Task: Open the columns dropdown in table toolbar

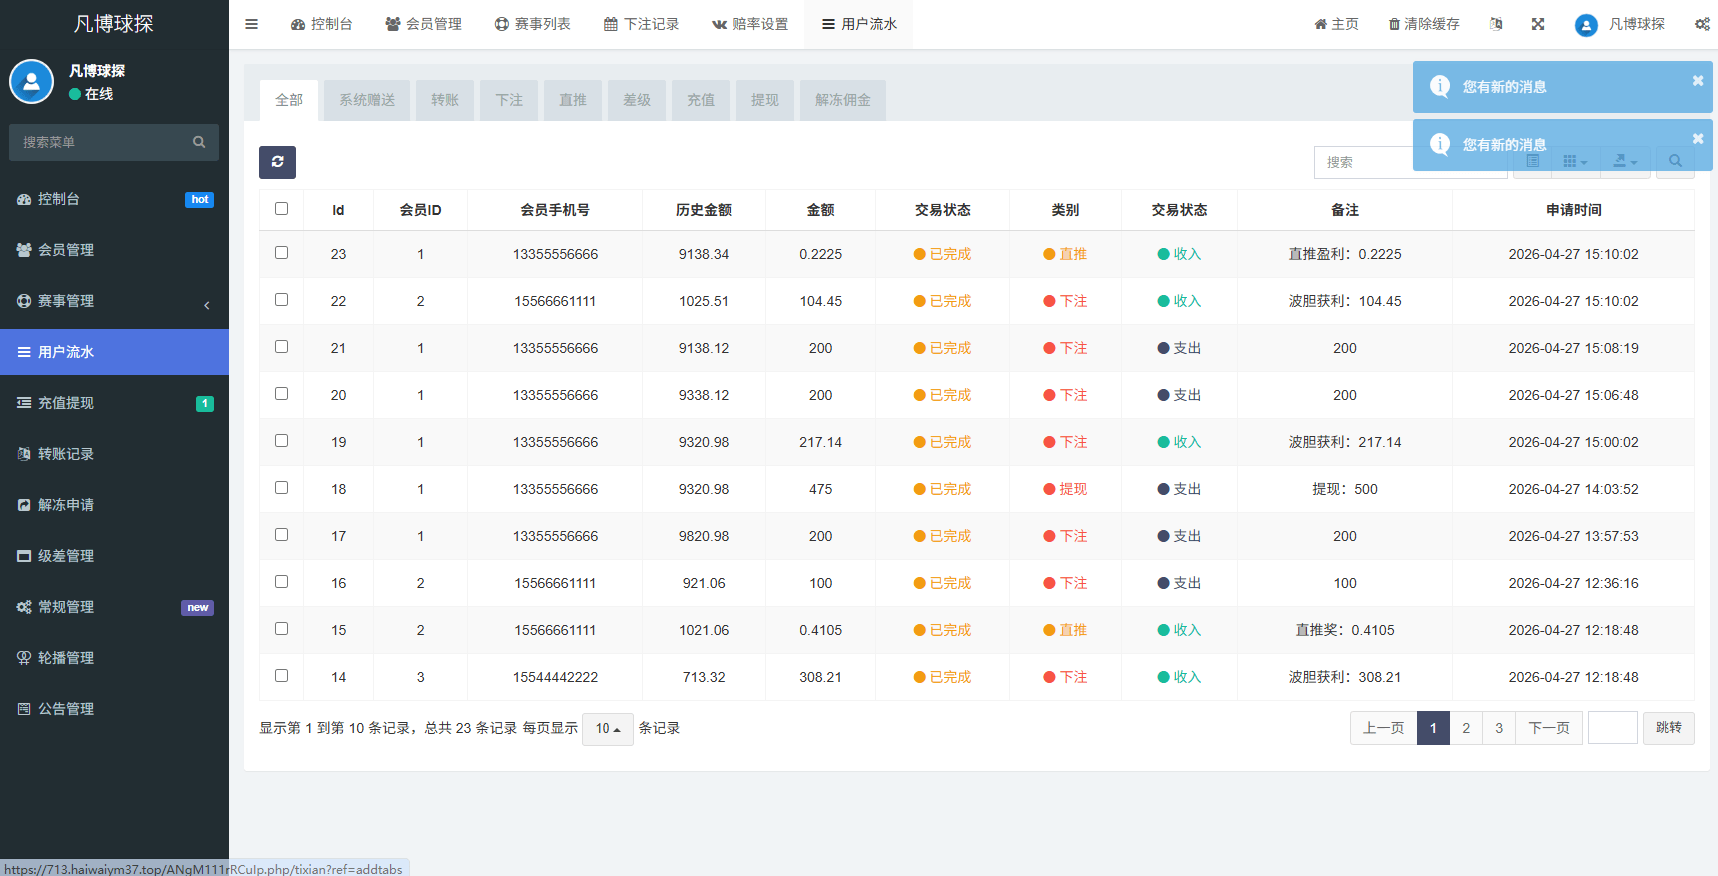Action: click(1575, 161)
